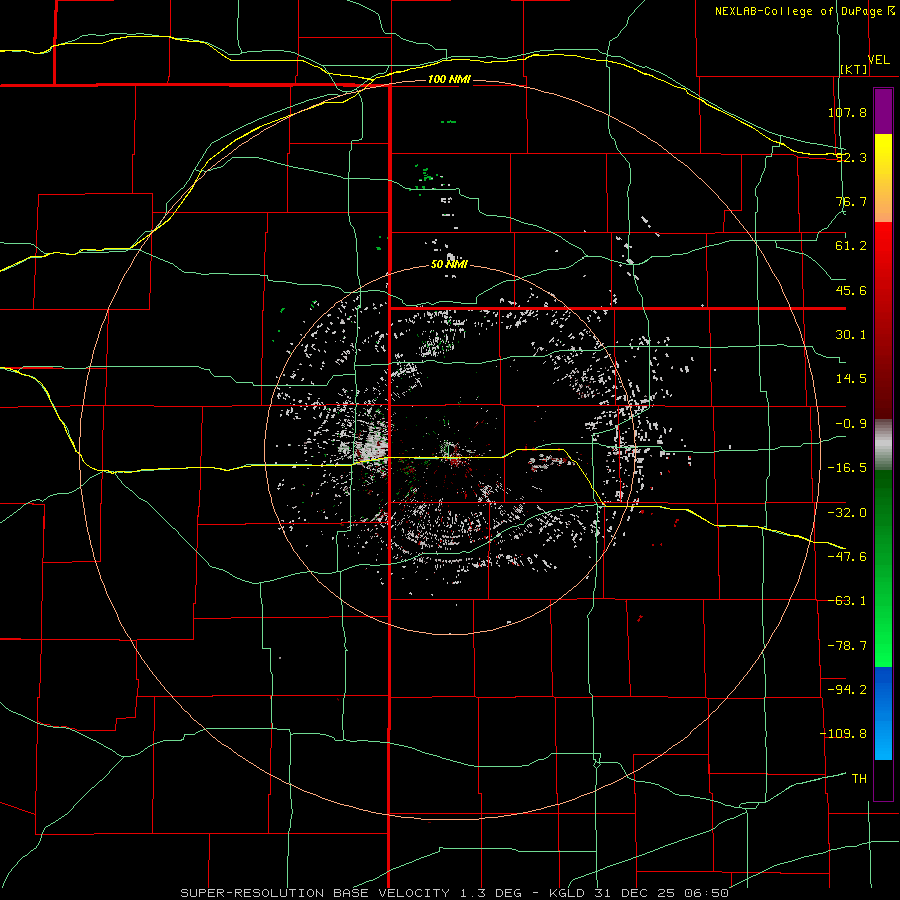Click the -47.6 value on velocity scale

(x=847, y=557)
